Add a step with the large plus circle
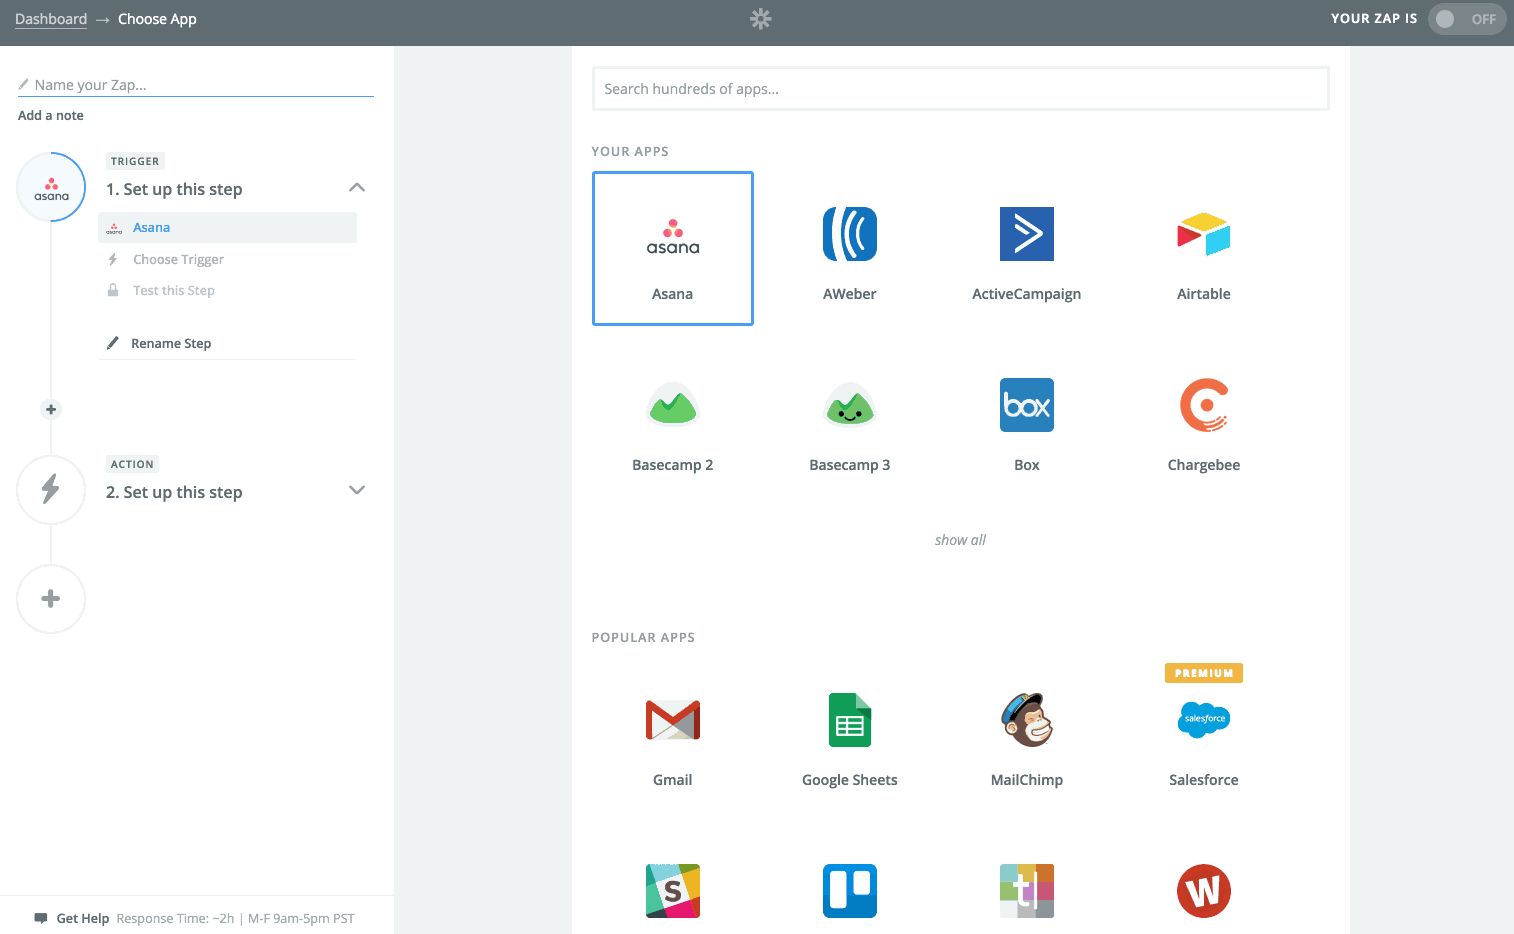Viewport: 1514px width, 934px height. (x=51, y=599)
